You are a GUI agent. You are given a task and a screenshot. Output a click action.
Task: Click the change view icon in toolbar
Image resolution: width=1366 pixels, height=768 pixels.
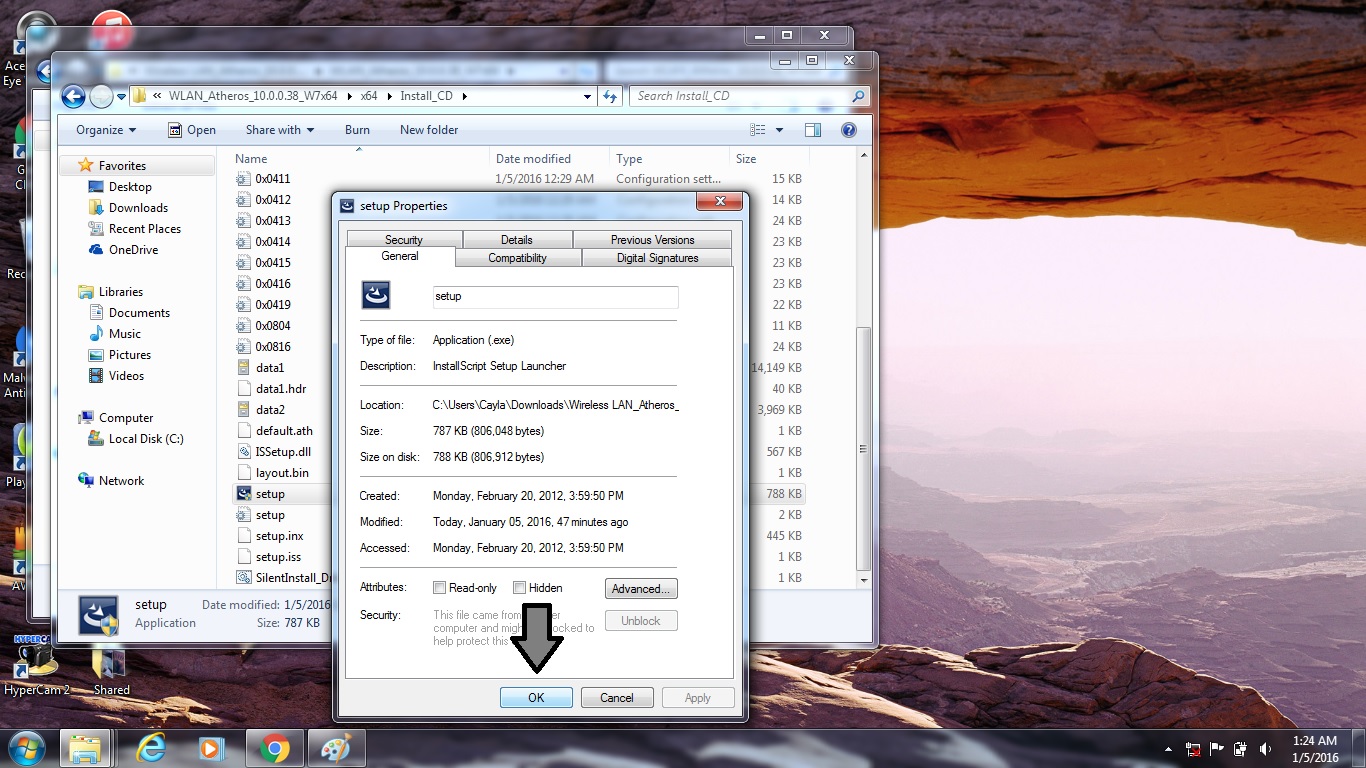[758, 130]
